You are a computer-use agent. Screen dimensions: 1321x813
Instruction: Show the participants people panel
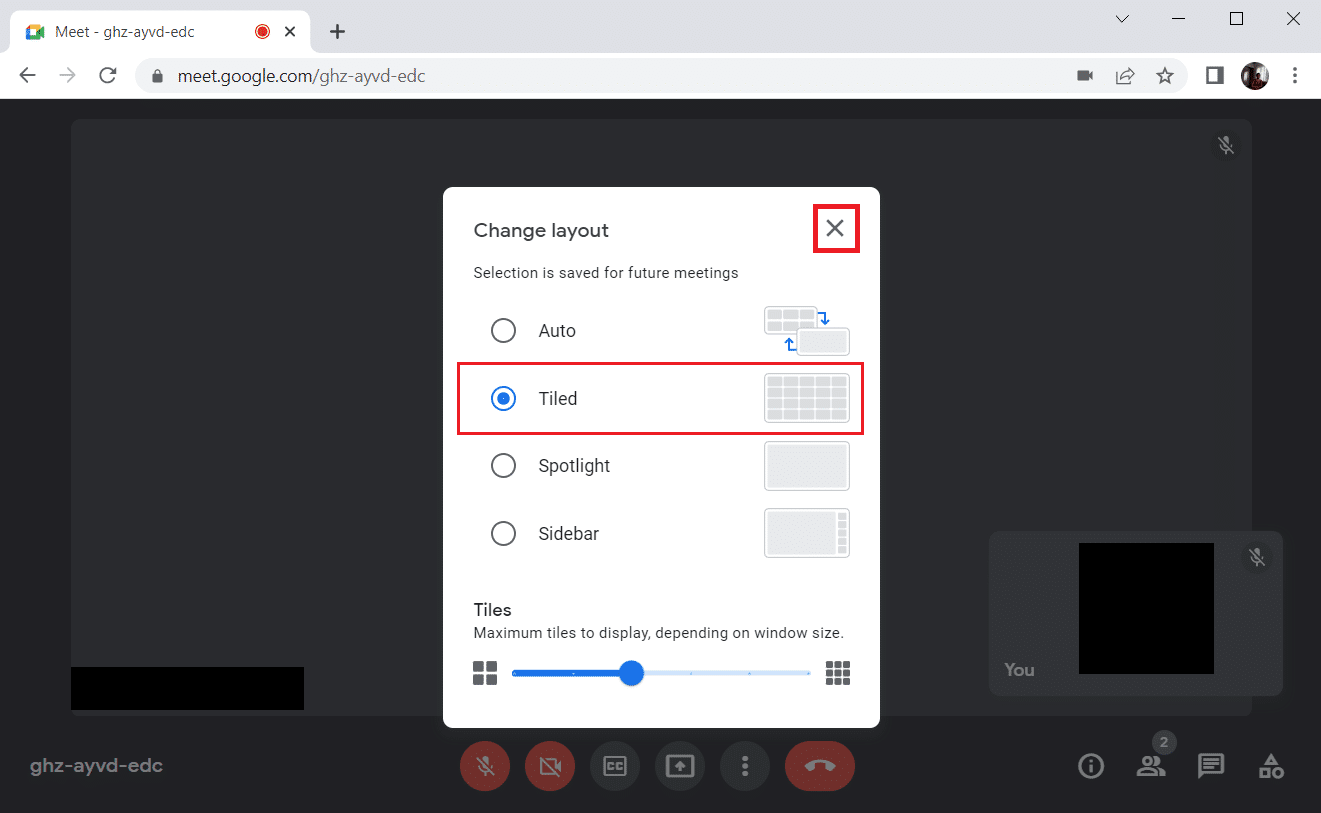pos(1151,767)
